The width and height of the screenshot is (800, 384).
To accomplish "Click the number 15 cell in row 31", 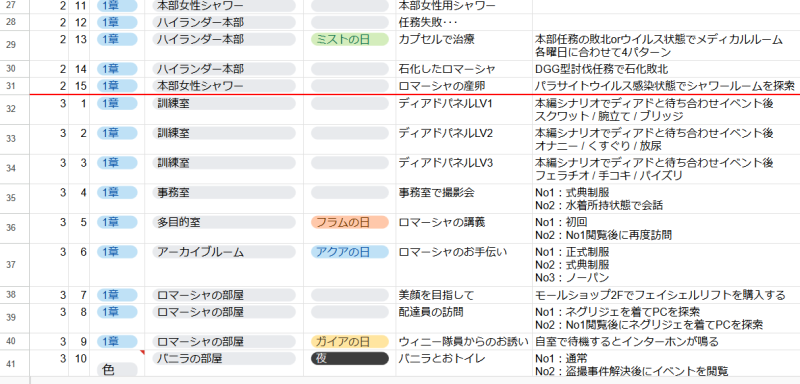I will [x=79, y=86].
